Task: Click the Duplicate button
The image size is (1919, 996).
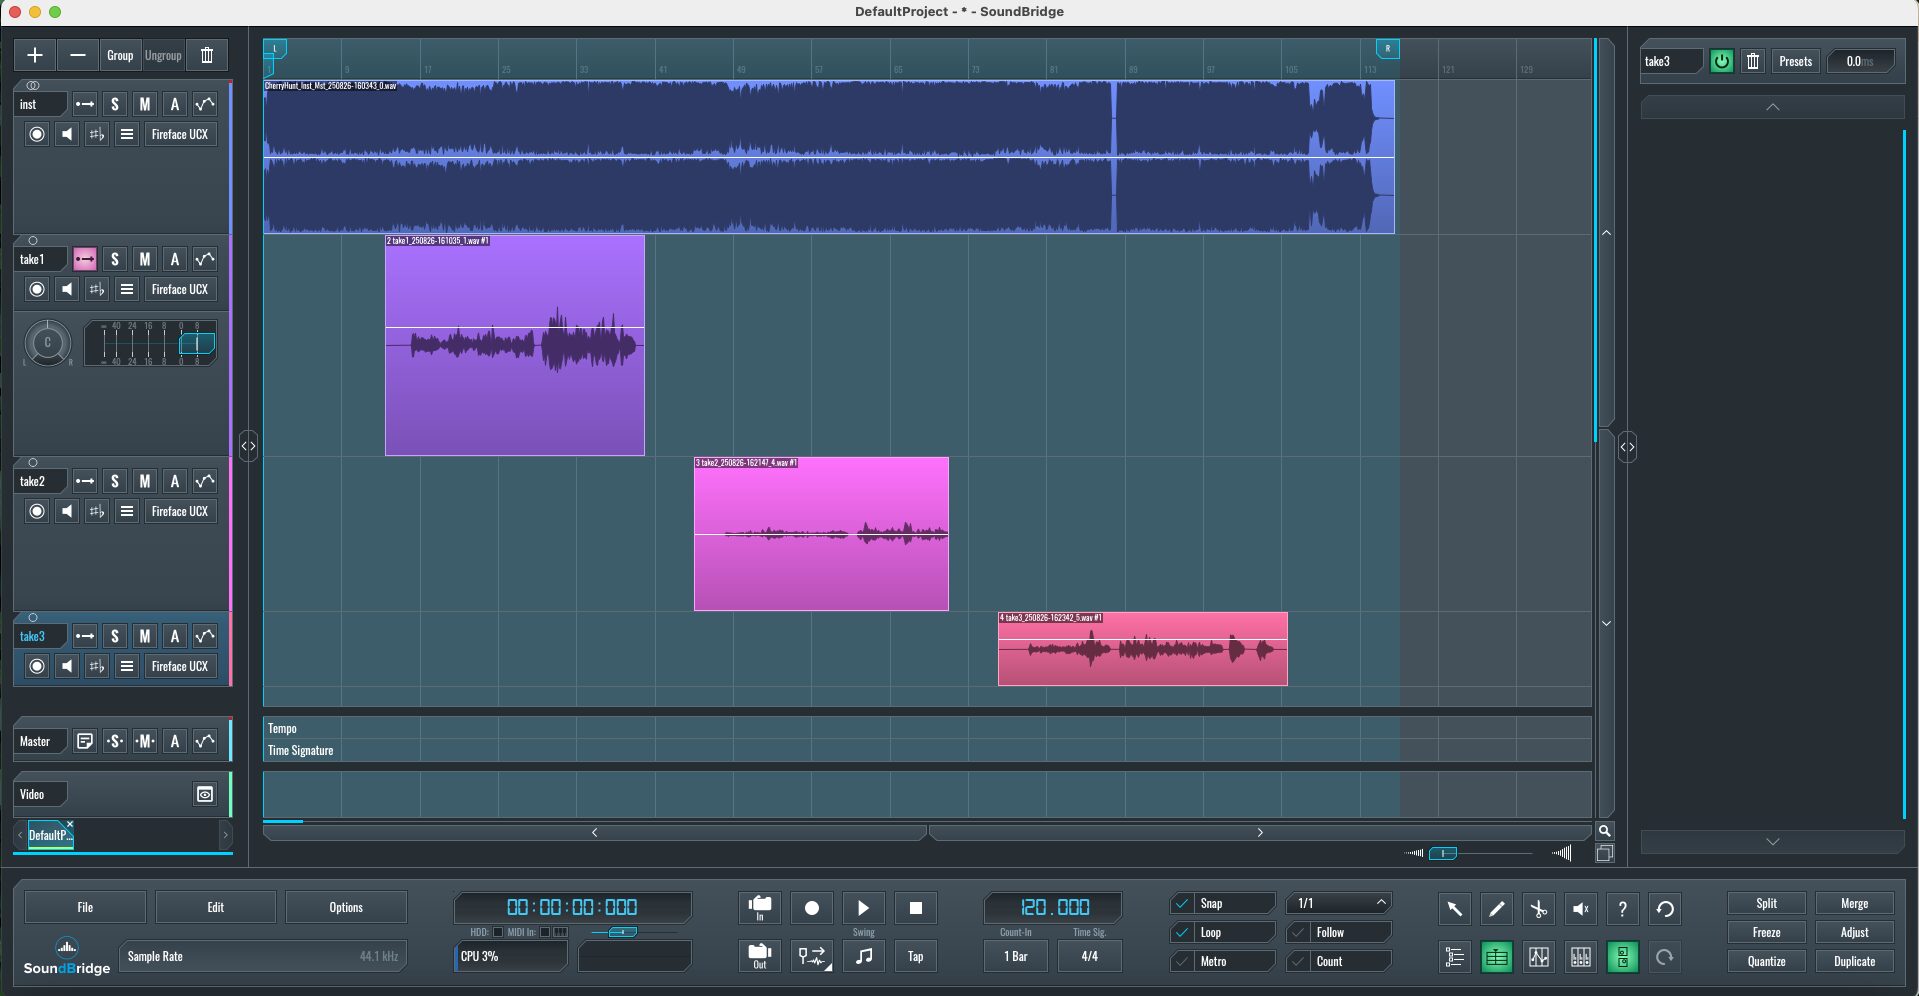Action: [x=1854, y=961]
